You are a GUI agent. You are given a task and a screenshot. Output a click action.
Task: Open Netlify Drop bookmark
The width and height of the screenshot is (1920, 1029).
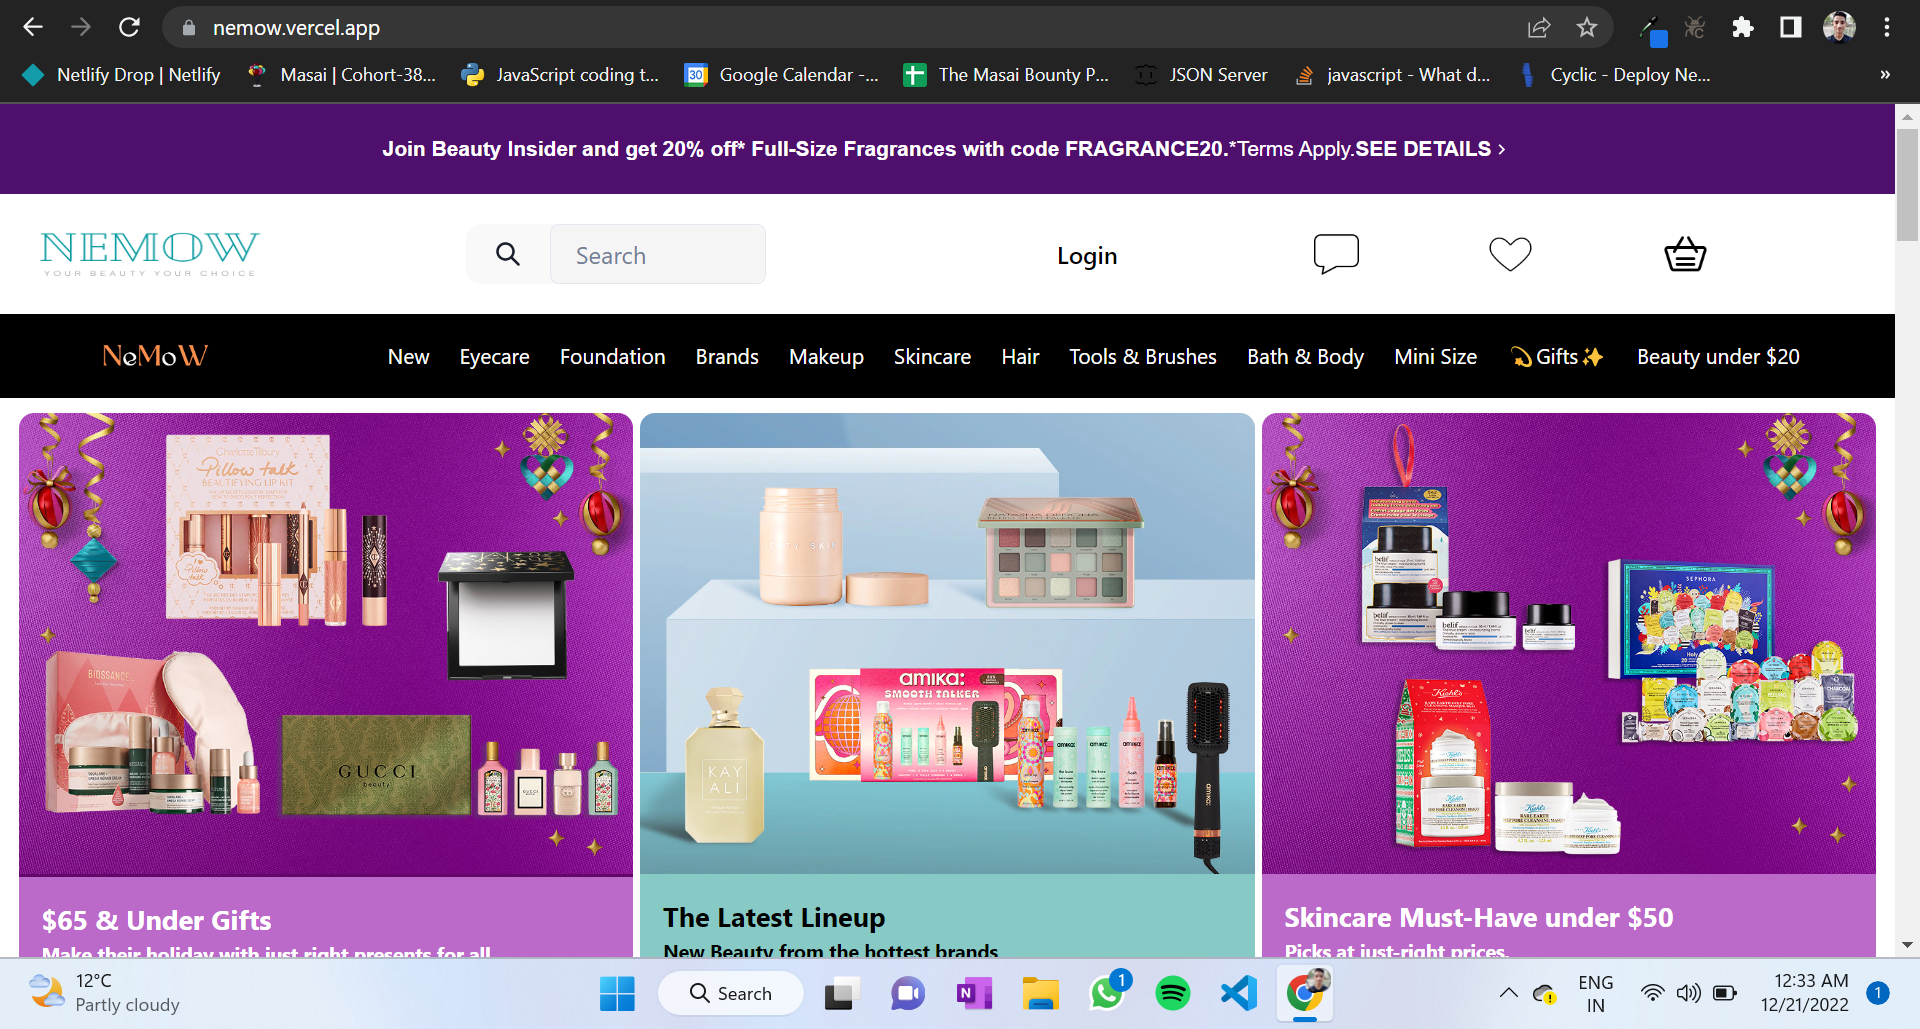(122, 74)
